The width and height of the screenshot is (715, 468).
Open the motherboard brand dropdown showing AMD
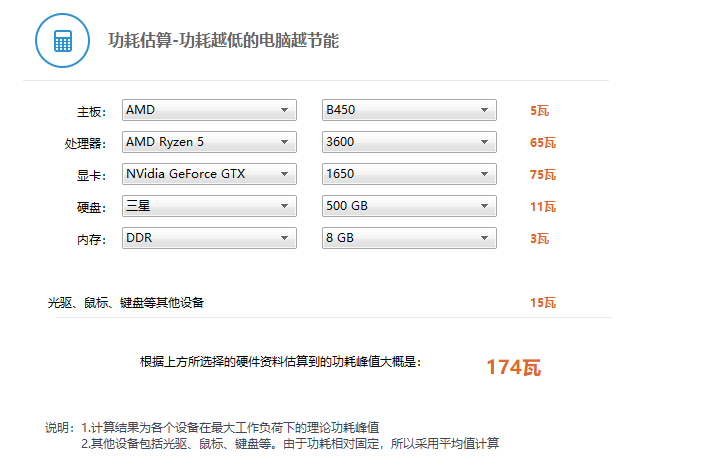(209, 110)
